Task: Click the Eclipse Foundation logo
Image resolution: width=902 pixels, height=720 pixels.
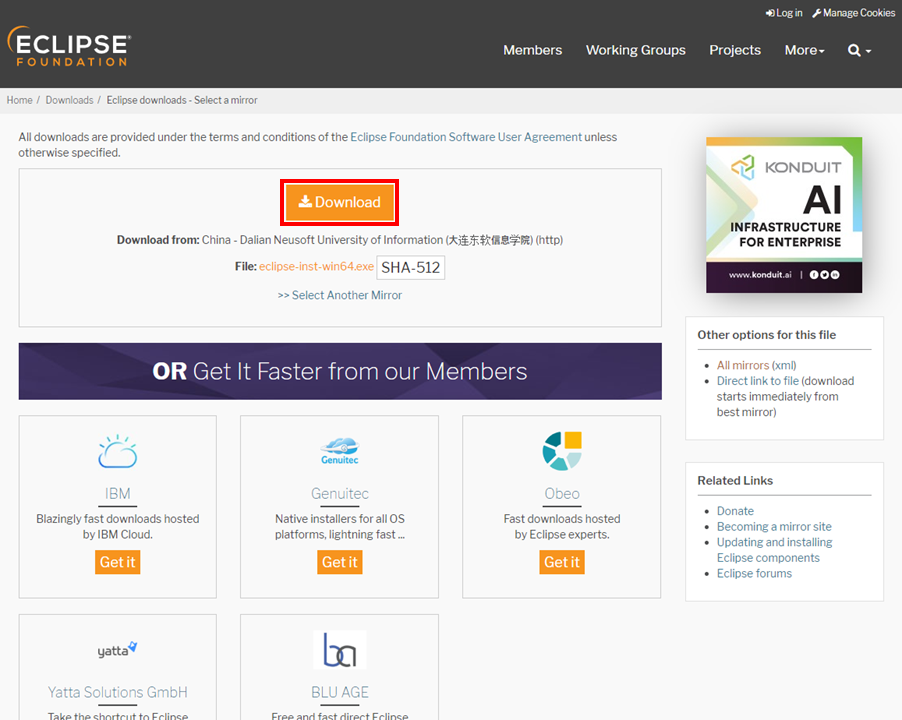Action: click(69, 47)
